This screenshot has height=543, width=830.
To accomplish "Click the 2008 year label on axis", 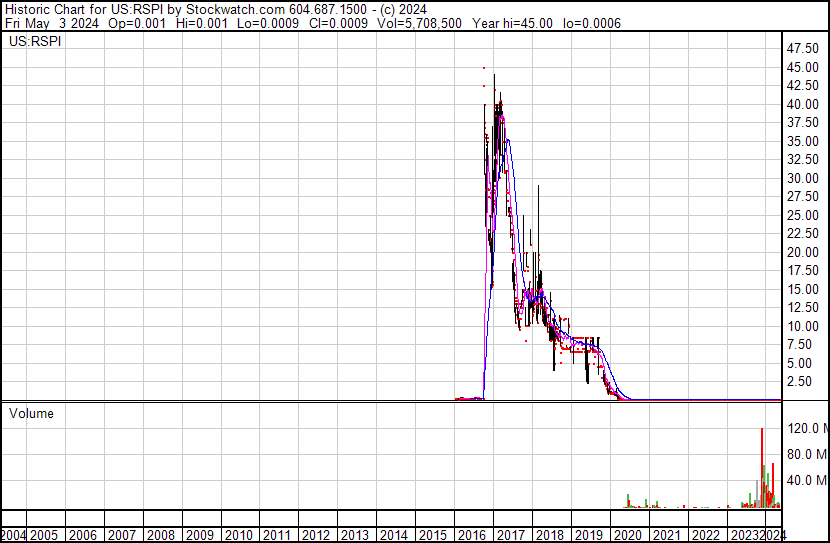I will [162, 535].
